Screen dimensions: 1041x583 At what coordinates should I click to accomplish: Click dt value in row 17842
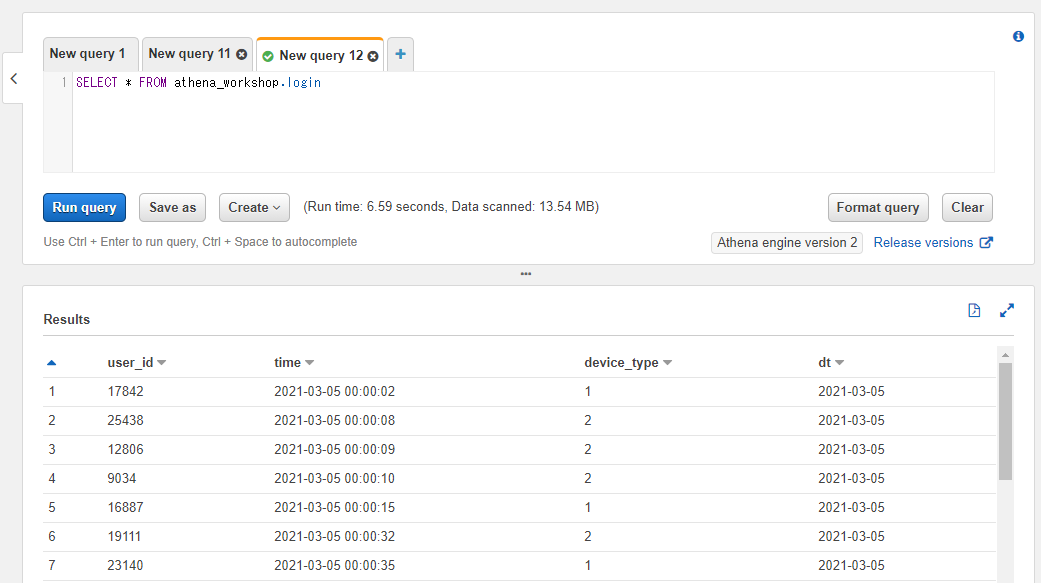click(x=851, y=391)
